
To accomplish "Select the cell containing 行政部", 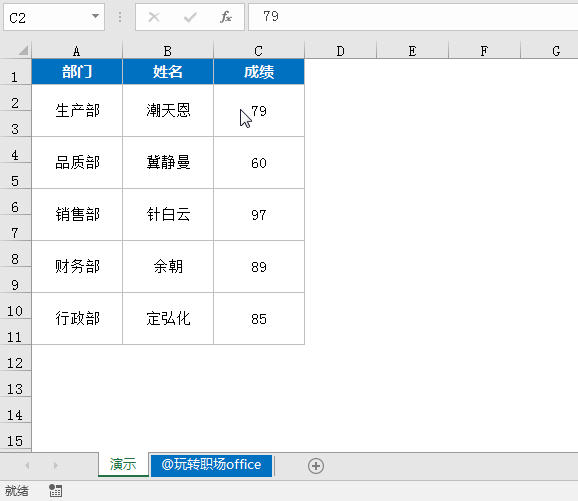I will [77, 319].
